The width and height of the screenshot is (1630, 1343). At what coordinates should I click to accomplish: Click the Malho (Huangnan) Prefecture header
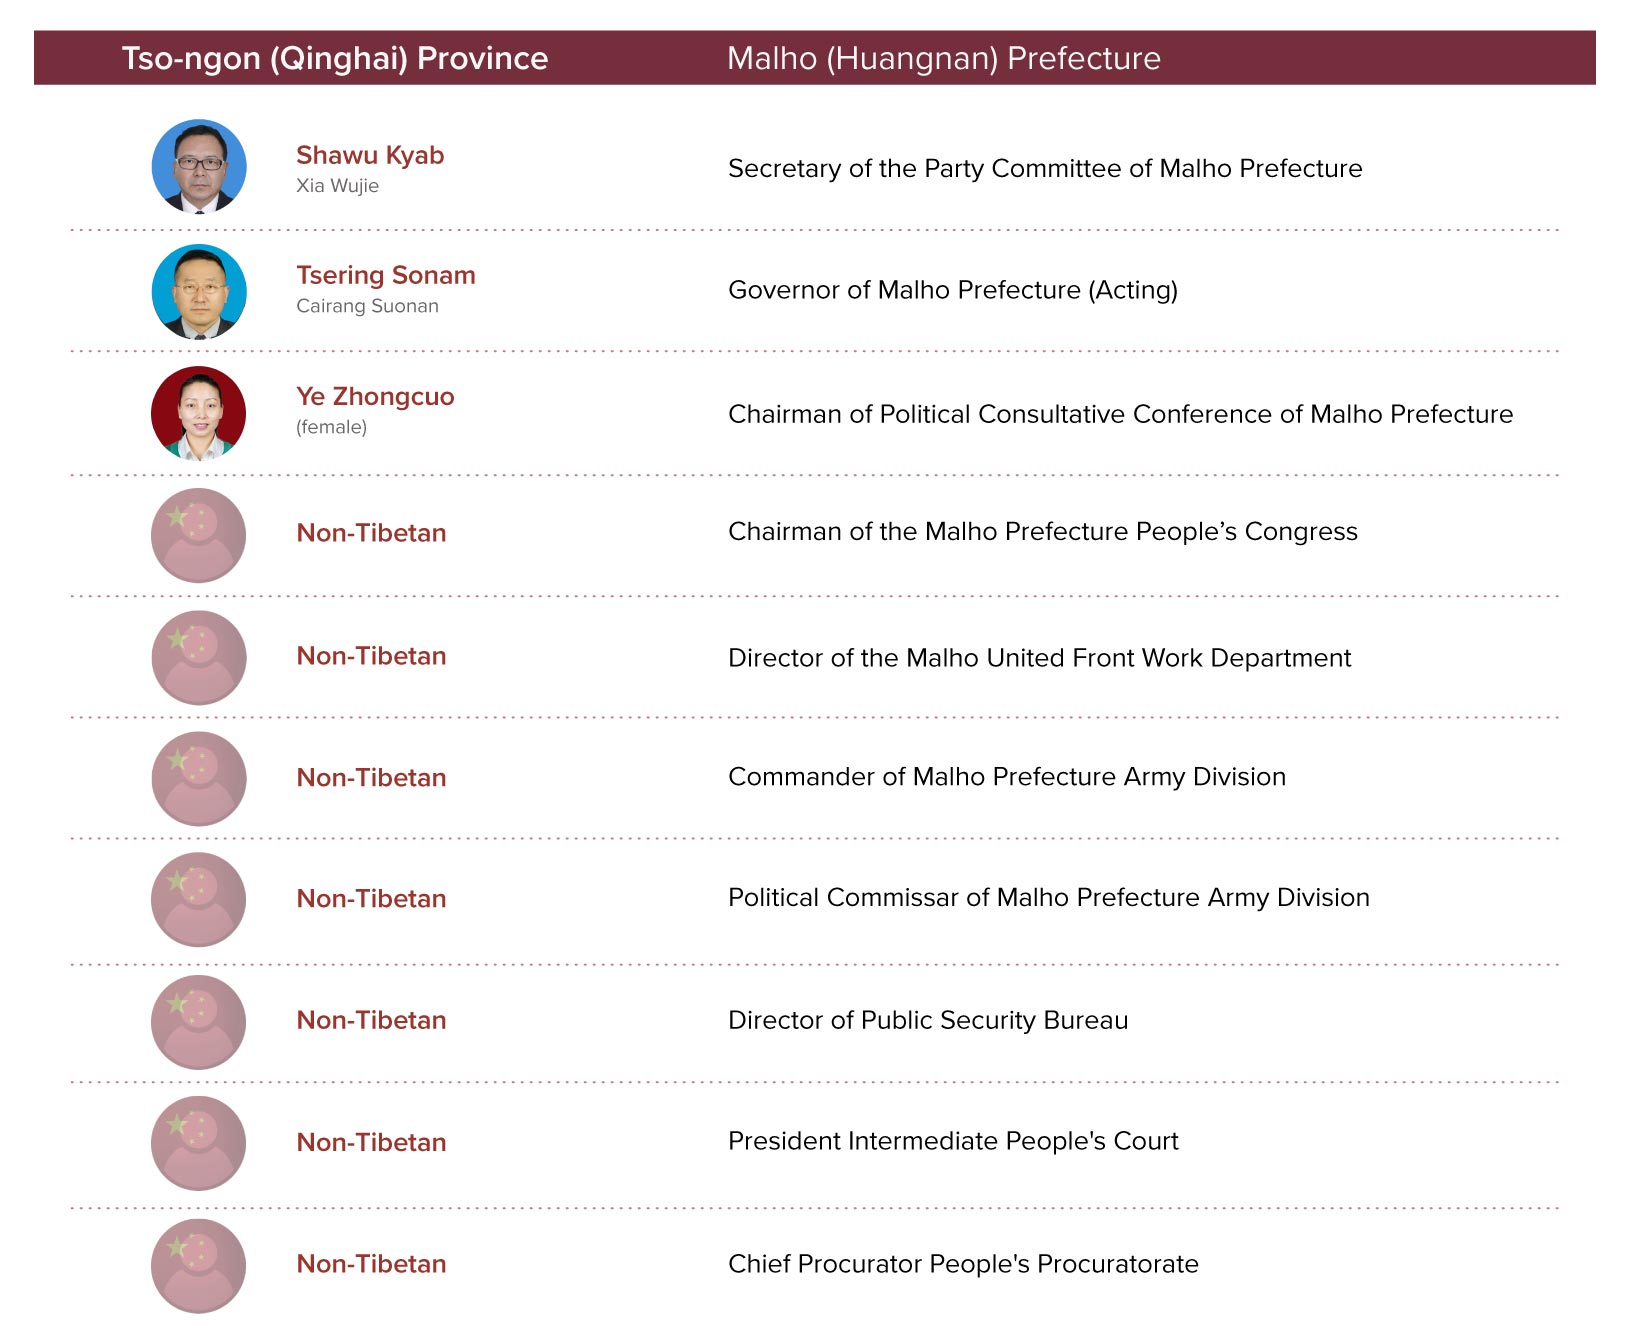coord(944,58)
